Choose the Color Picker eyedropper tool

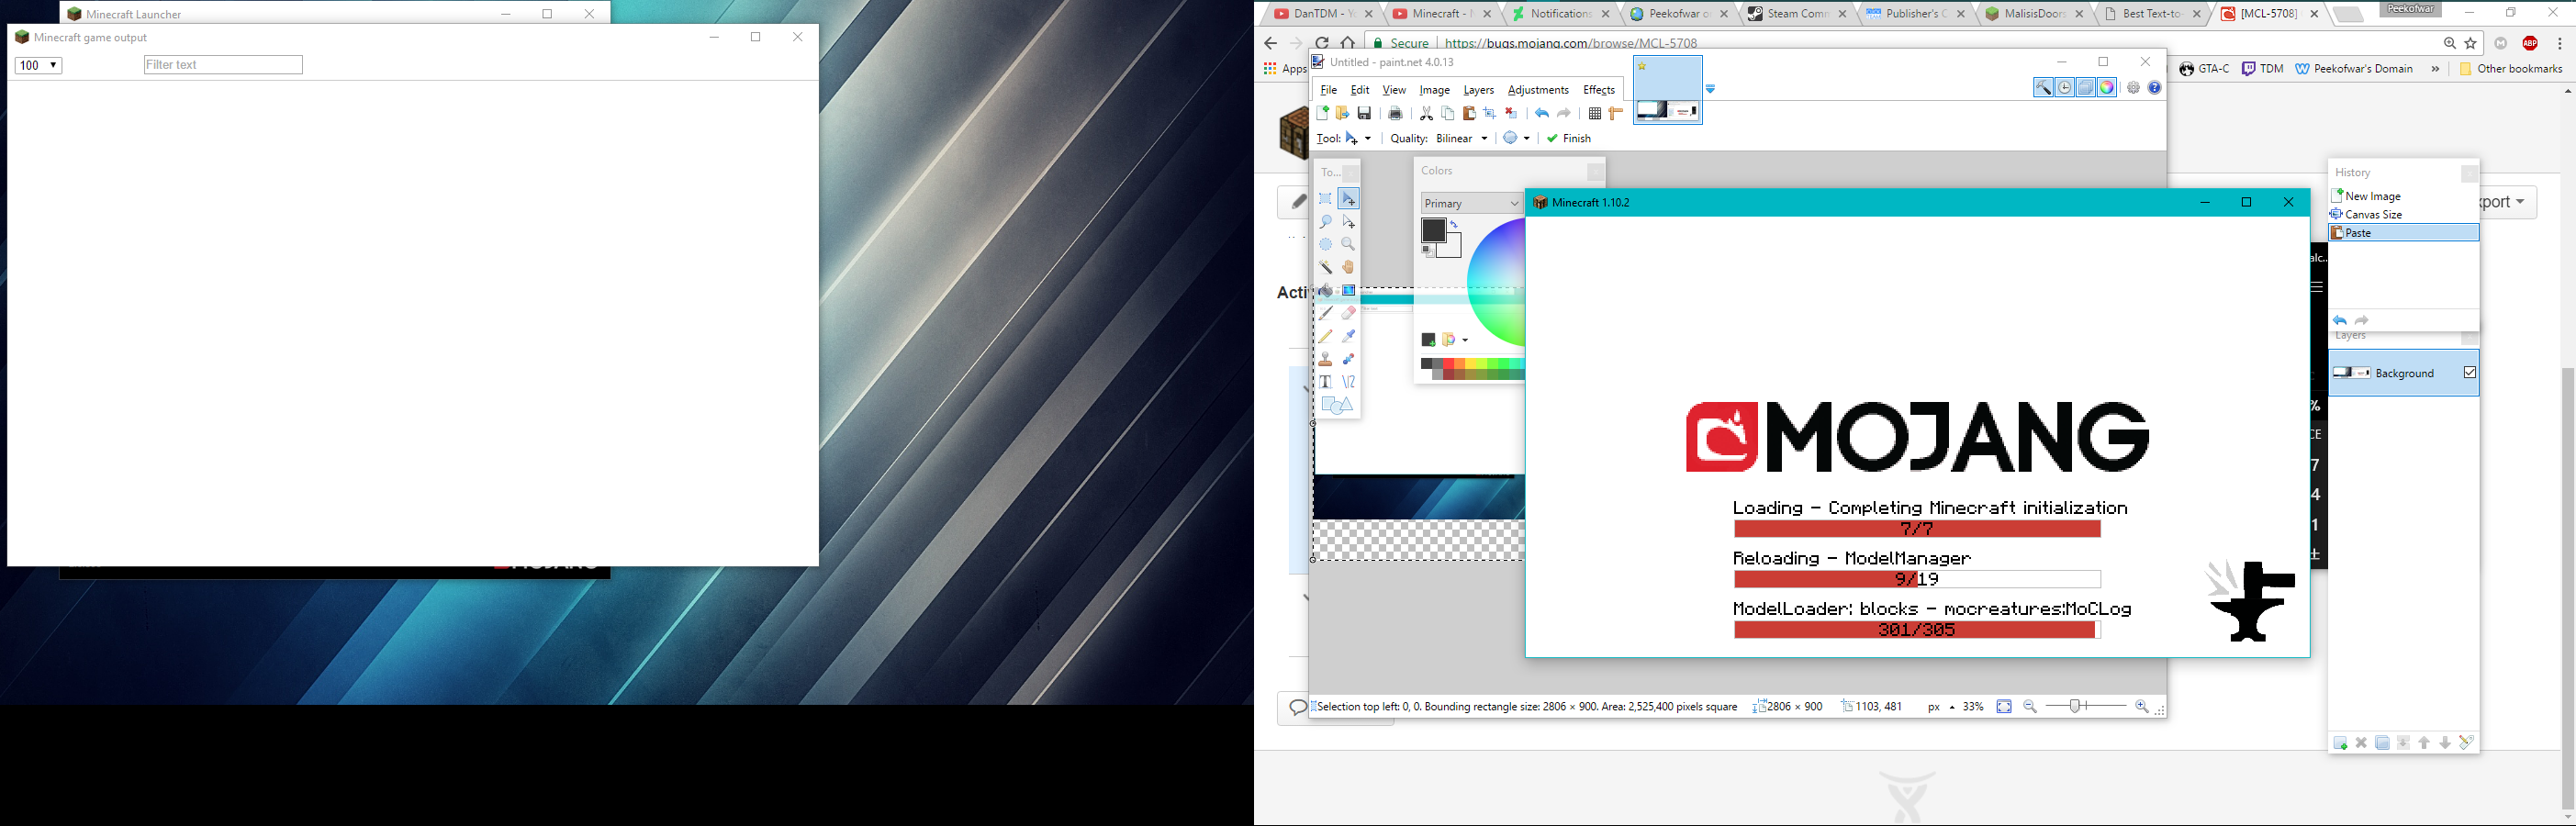click(x=1348, y=336)
